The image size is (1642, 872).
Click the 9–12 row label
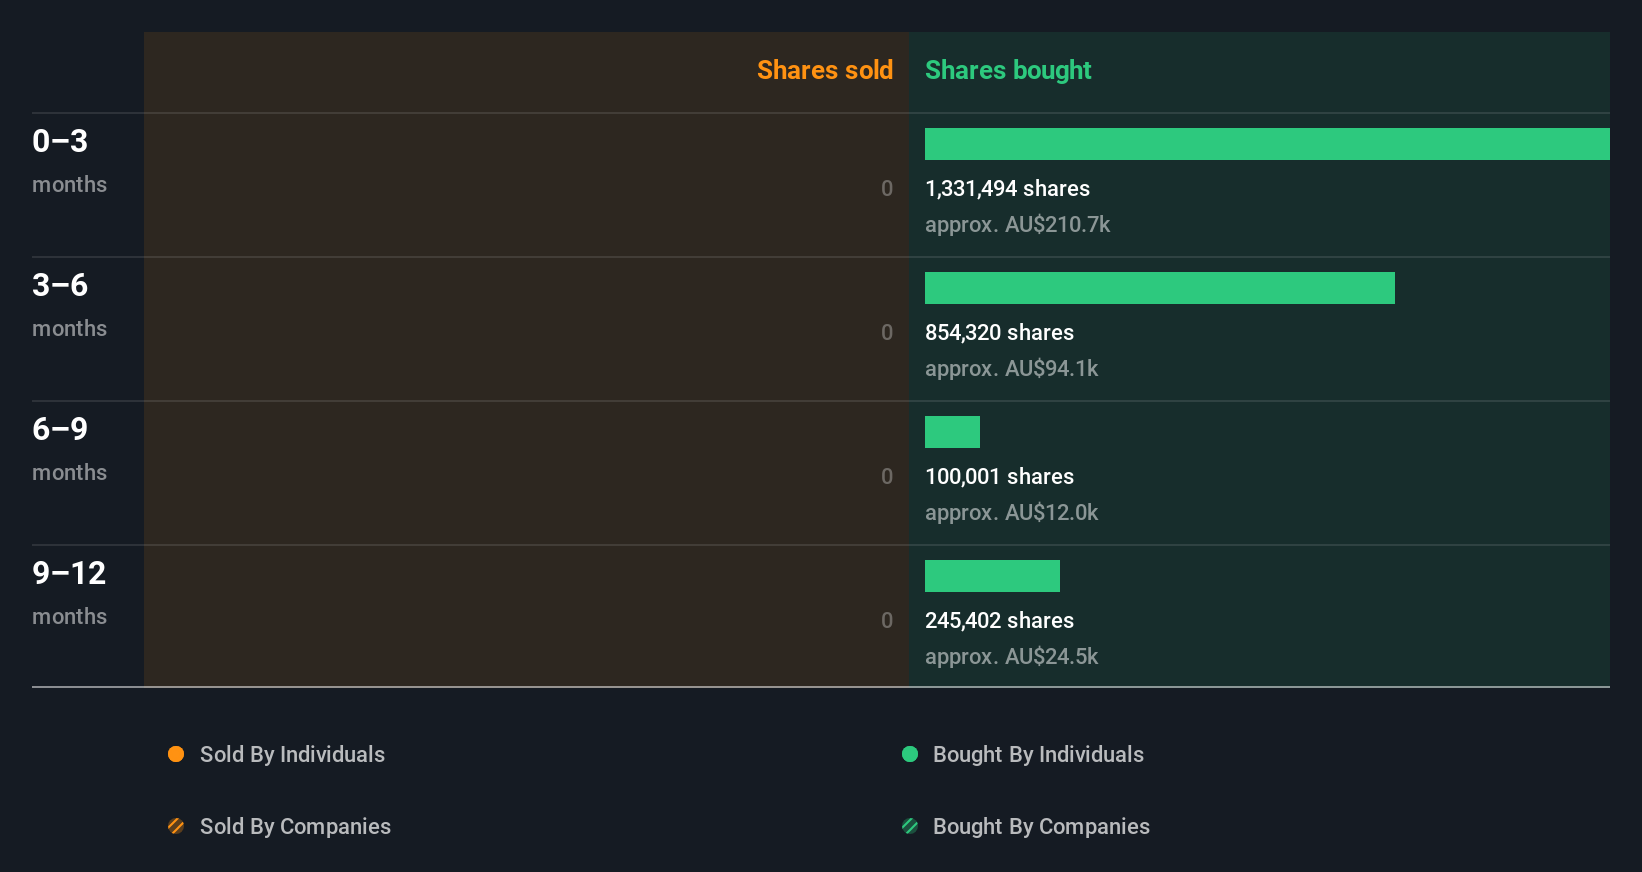coord(69,573)
